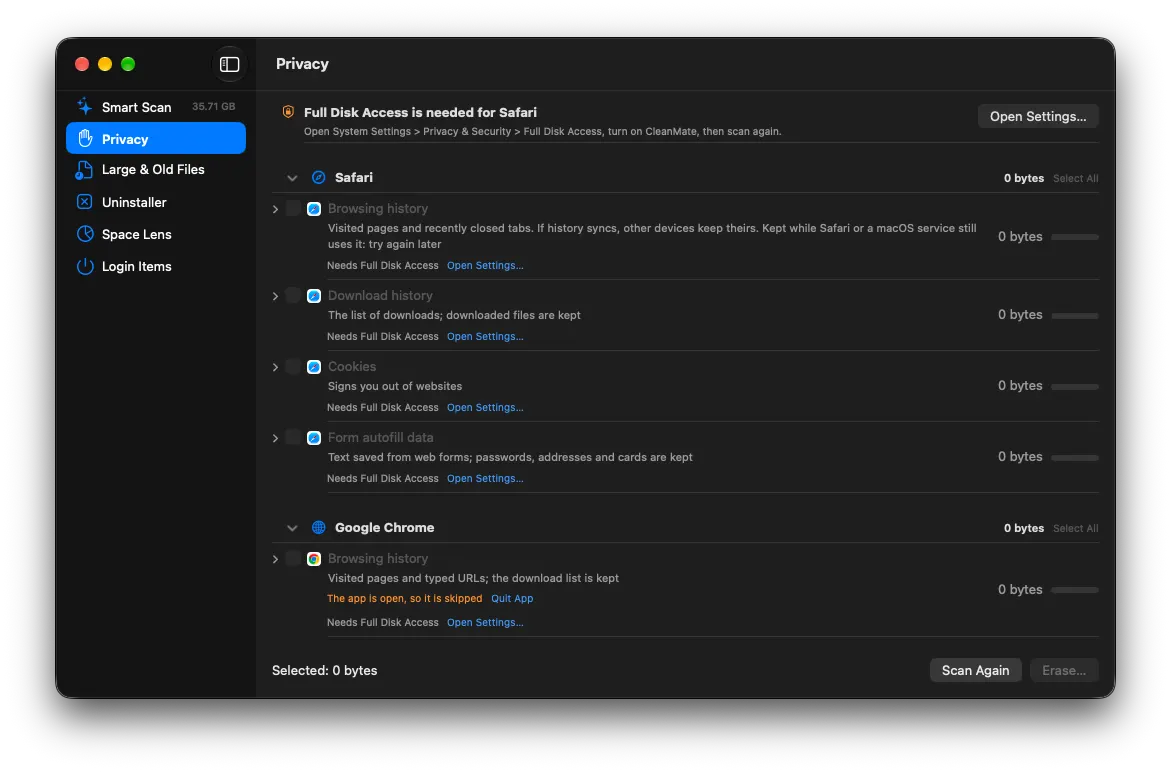Click Safari icon beside Form autofill data
The width and height of the screenshot is (1171, 772).
tap(314, 438)
